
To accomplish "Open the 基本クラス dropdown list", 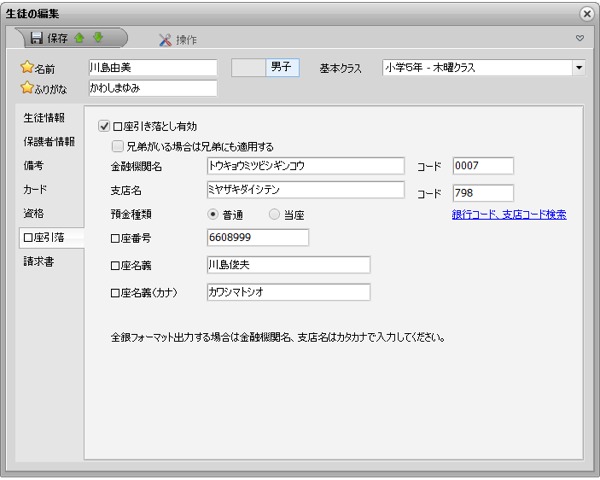I will tap(579, 68).
